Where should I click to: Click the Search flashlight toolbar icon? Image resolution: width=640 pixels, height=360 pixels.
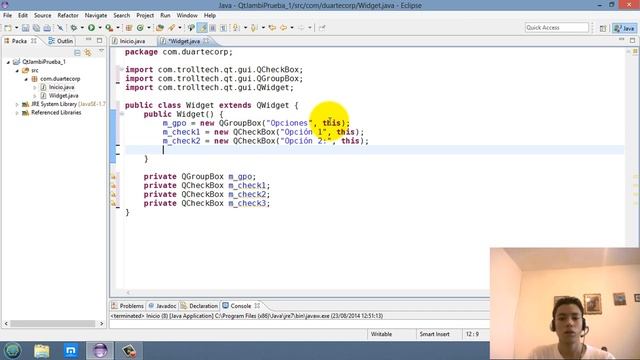pos(172,28)
